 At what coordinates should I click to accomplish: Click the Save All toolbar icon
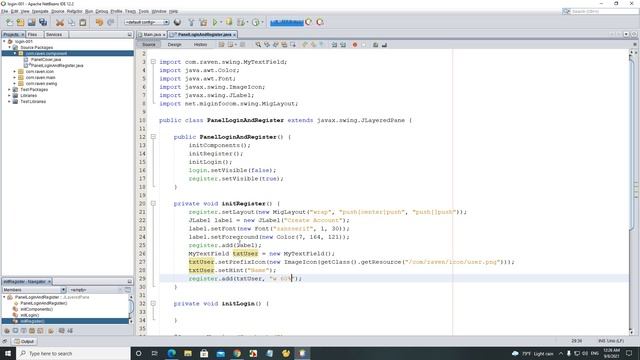(43, 22)
